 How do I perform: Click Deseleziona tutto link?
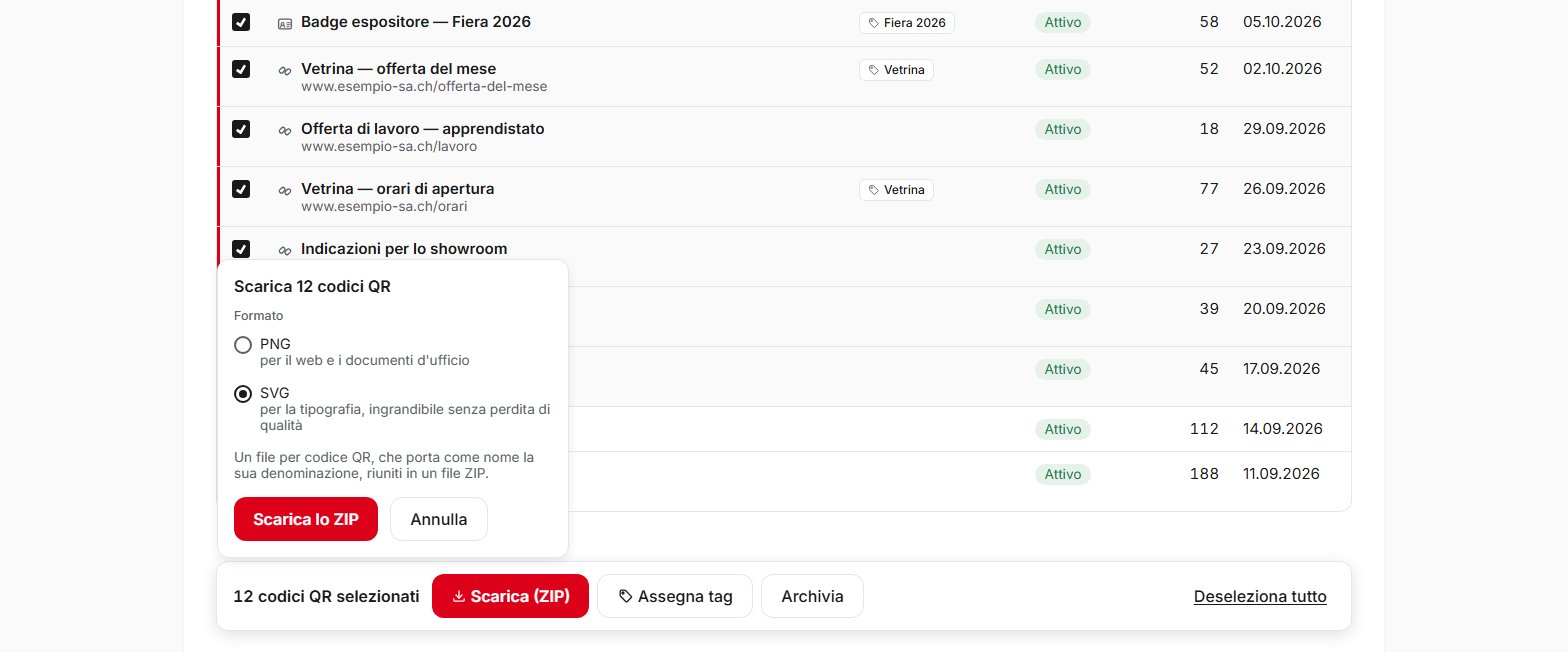tap(1260, 596)
